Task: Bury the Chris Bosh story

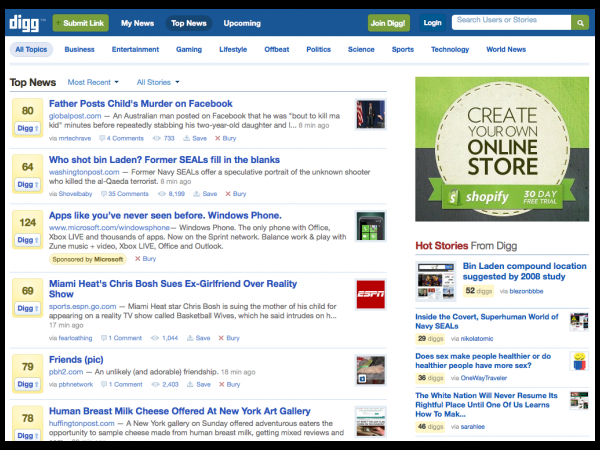Action: [x=229, y=338]
